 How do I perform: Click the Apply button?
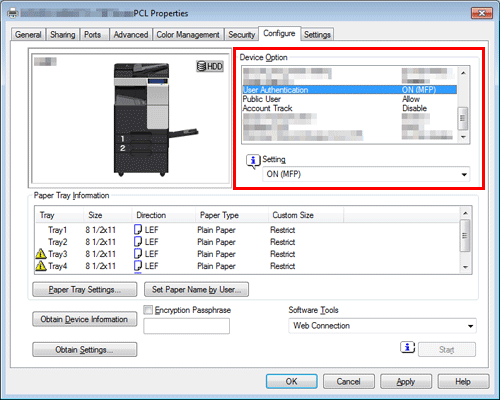click(x=406, y=381)
